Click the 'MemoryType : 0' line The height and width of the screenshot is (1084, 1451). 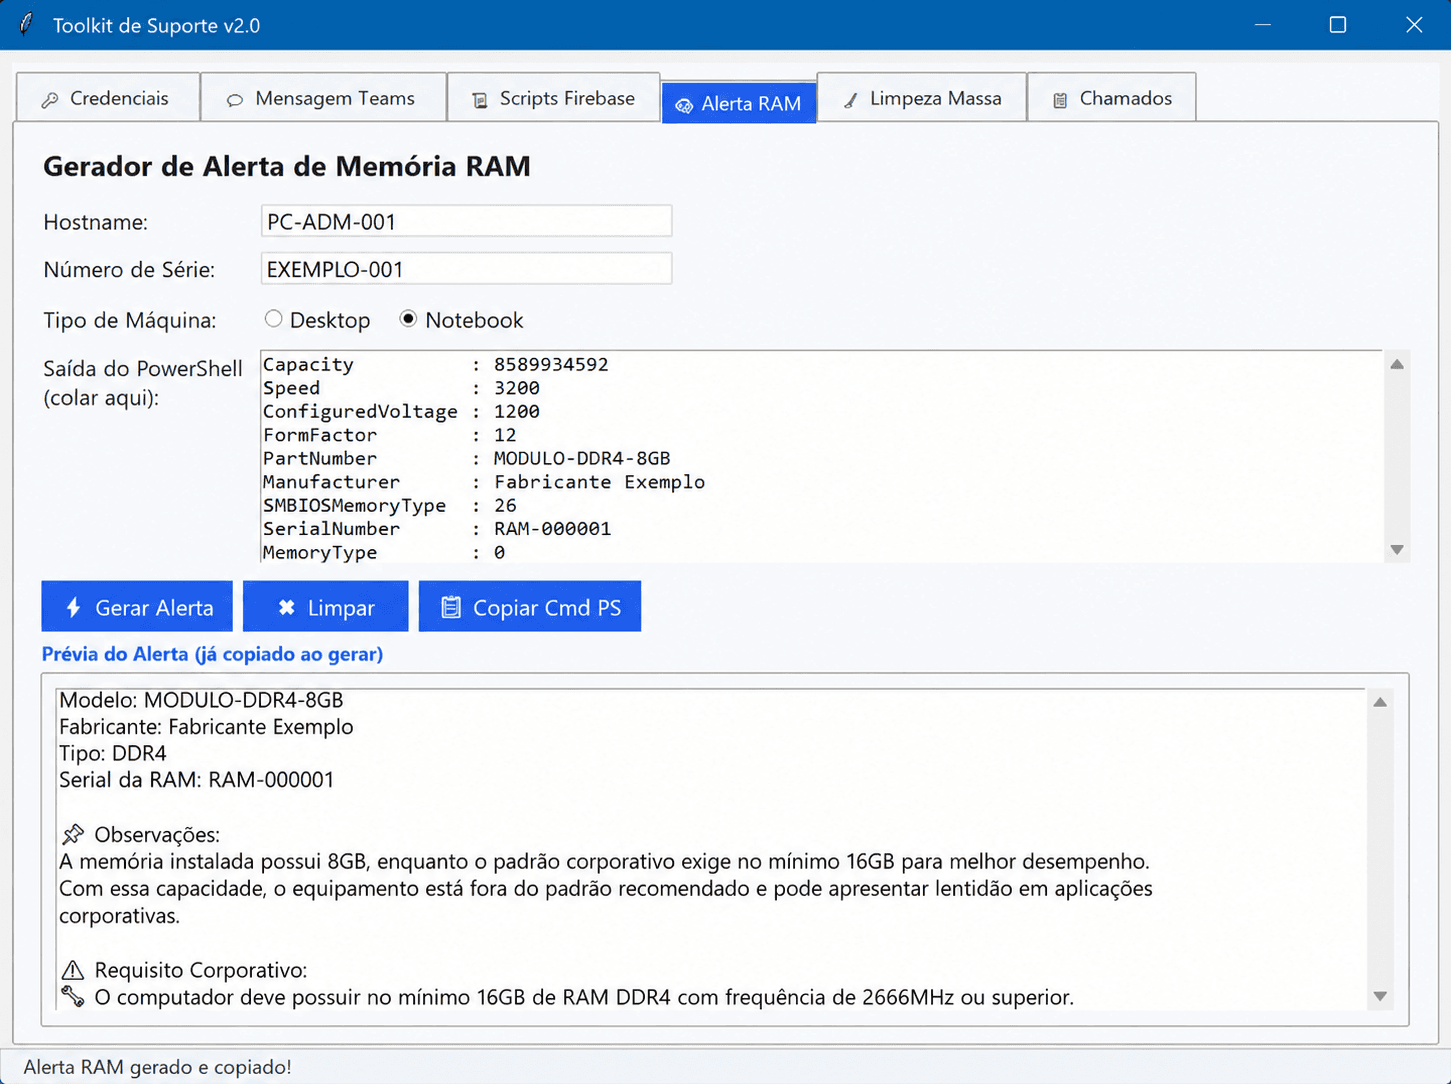click(384, 552)
